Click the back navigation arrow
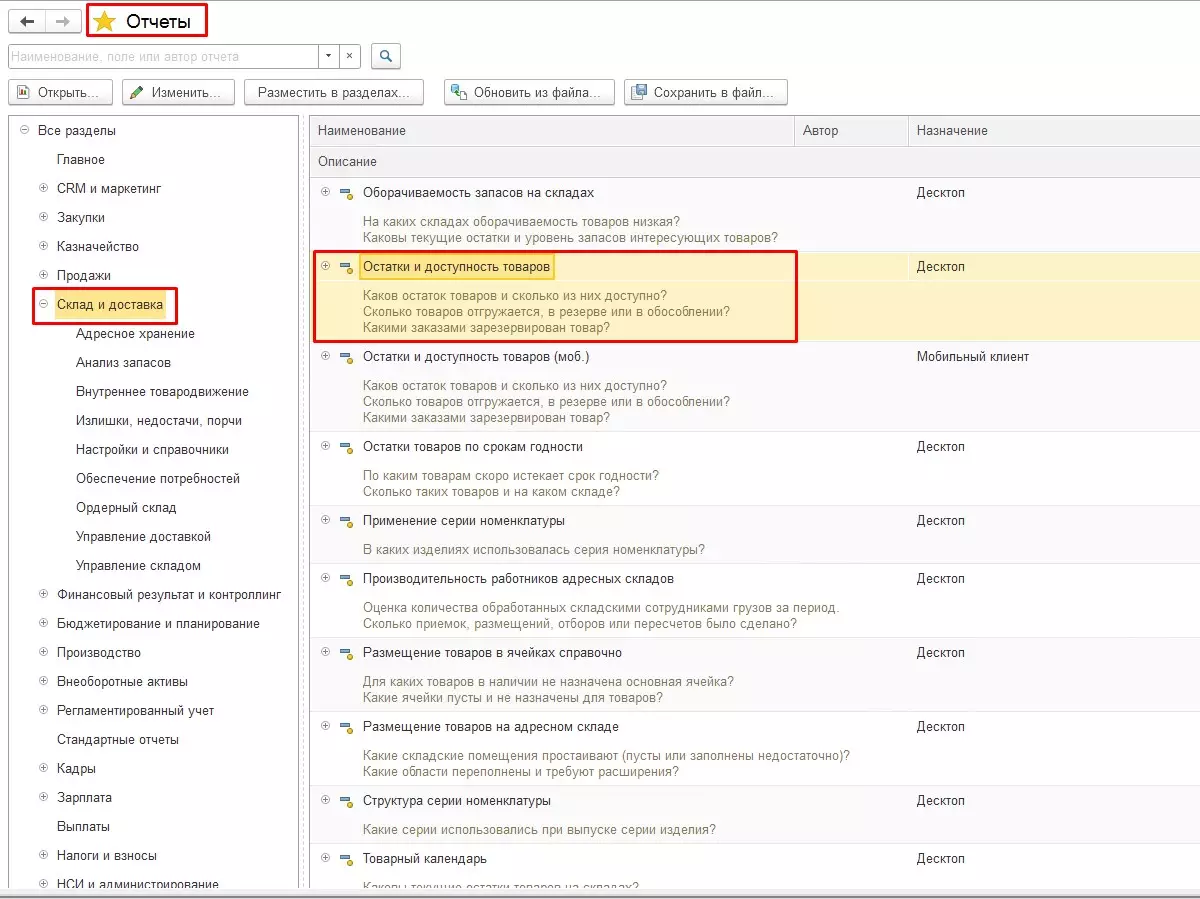This screenshot has height=899, width=1200. click(x=27, y=21)
